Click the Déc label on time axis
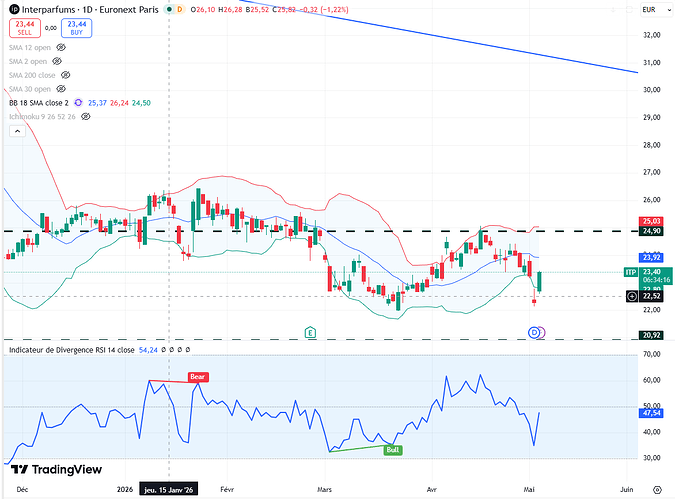675x499 pixels. click(x=22, y=490)
